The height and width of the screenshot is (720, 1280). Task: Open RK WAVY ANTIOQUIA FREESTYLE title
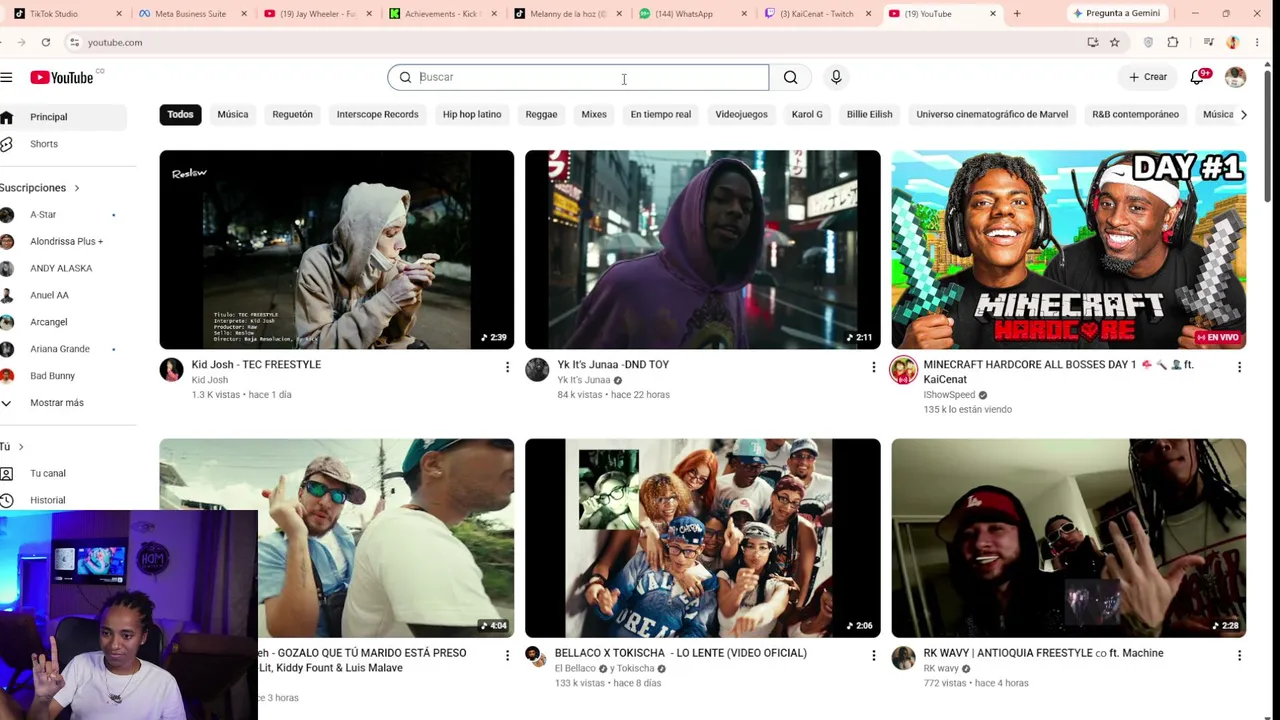(x=1043, y=653)
